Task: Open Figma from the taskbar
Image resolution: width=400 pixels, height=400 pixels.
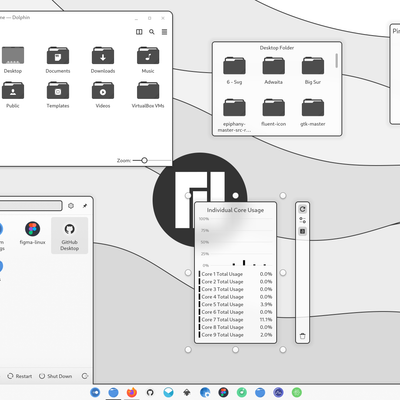Action: [223, 392]
